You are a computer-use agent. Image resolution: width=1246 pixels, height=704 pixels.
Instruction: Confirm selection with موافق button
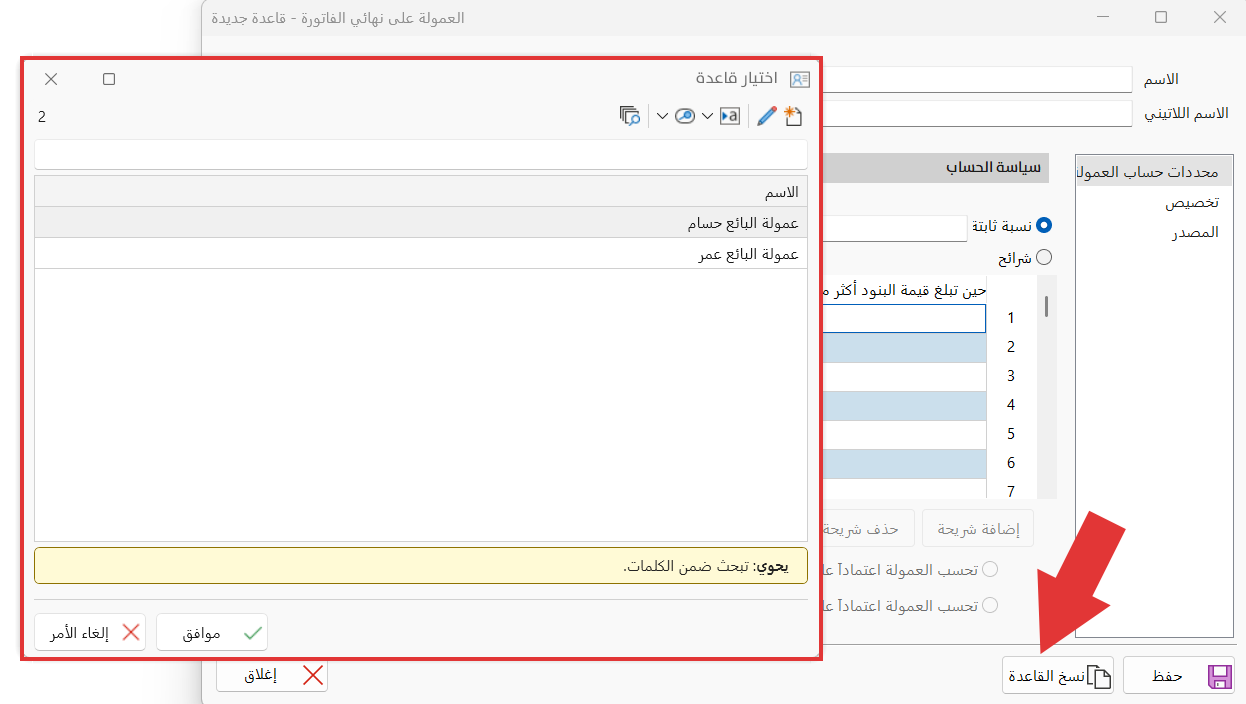coord(212,633)
